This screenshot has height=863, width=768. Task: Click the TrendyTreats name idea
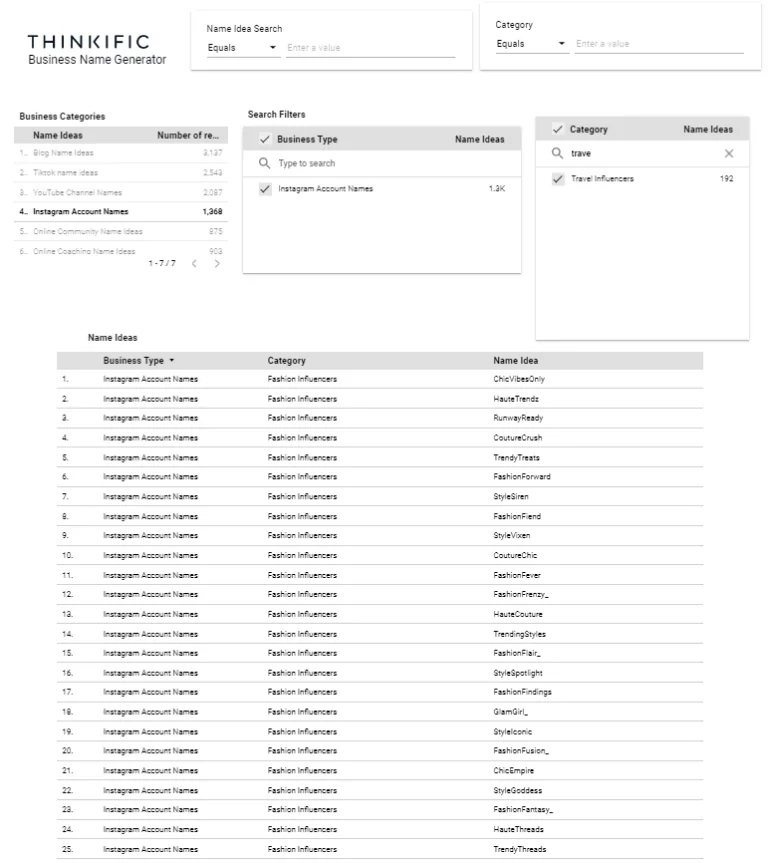(516, 458)
